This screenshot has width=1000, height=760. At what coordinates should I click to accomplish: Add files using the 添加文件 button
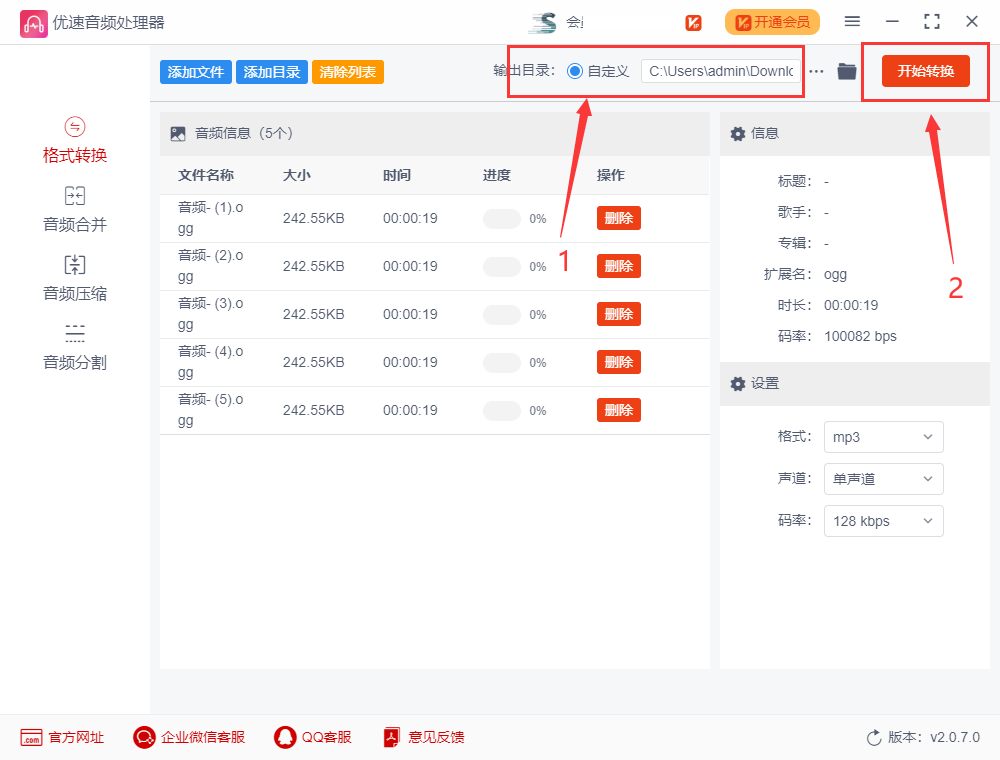point(195,72)
